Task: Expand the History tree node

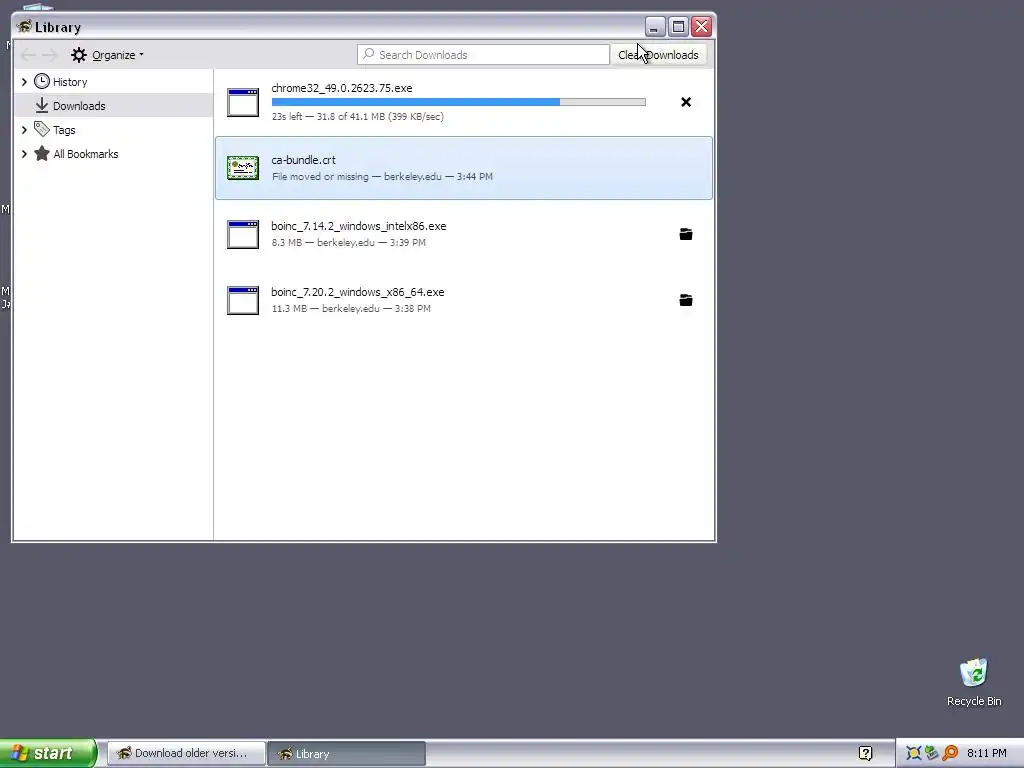Action: pyautogui.click(x=24, y=82)
